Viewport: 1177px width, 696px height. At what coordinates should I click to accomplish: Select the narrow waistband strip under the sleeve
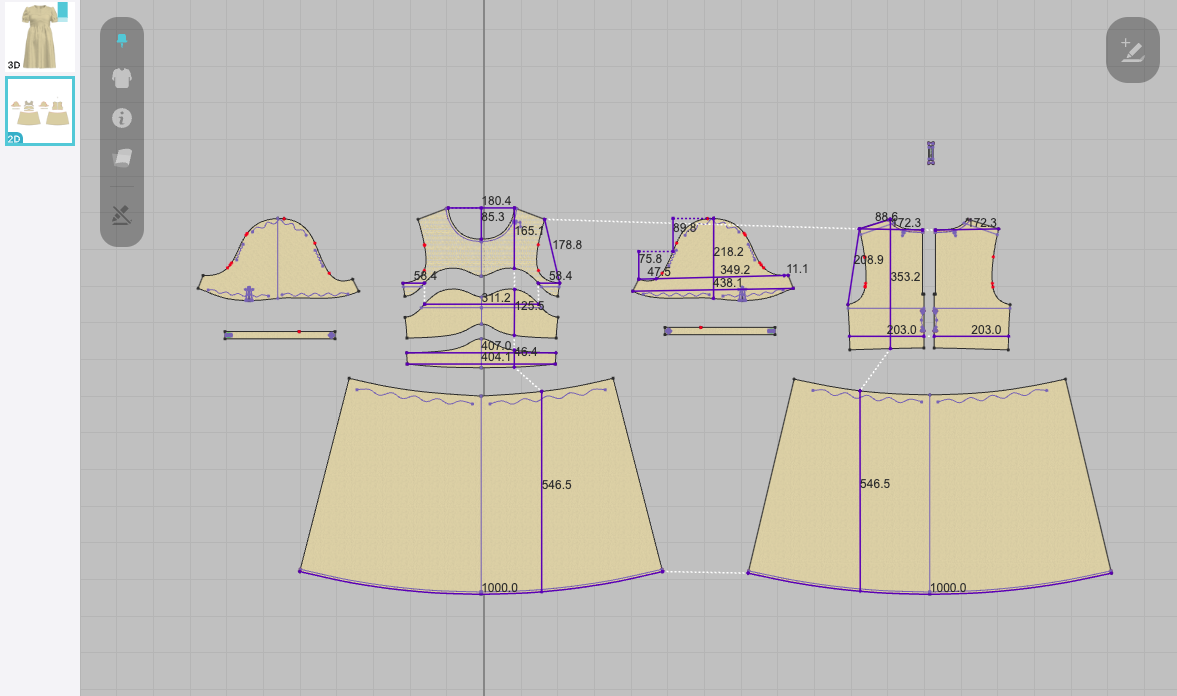(281, 333)
